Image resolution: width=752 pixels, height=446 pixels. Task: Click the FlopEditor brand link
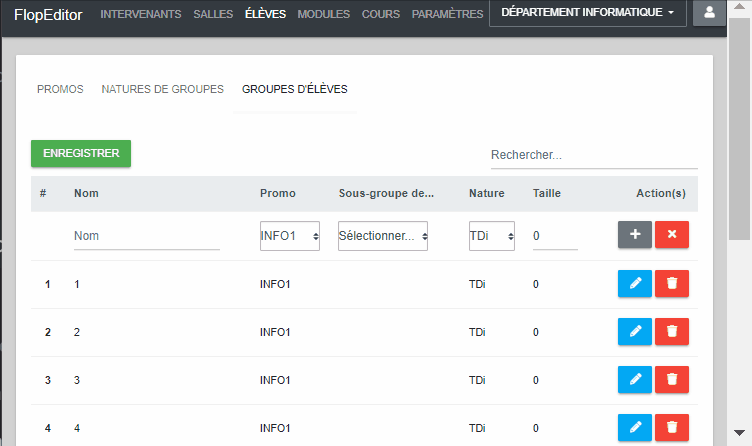point(48,15)
